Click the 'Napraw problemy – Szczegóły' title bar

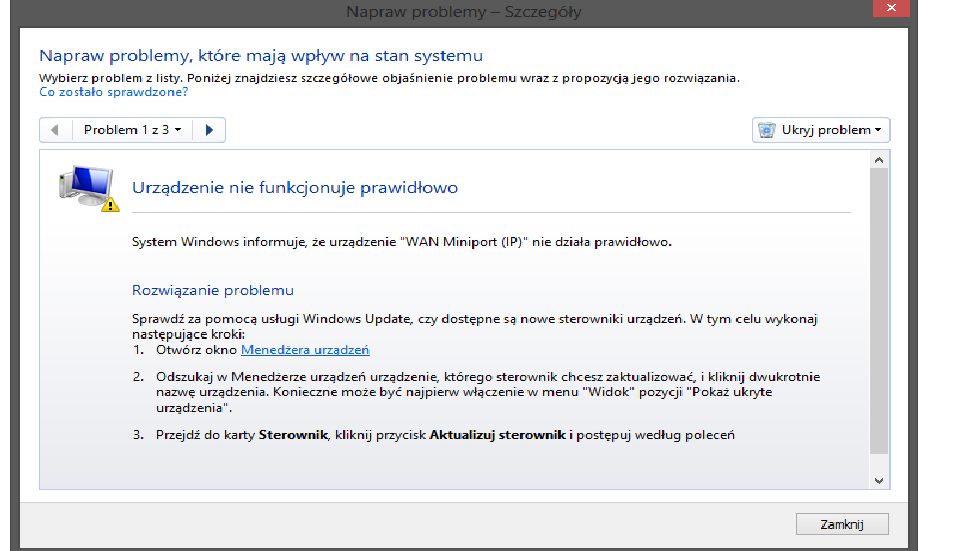[463, 12]
